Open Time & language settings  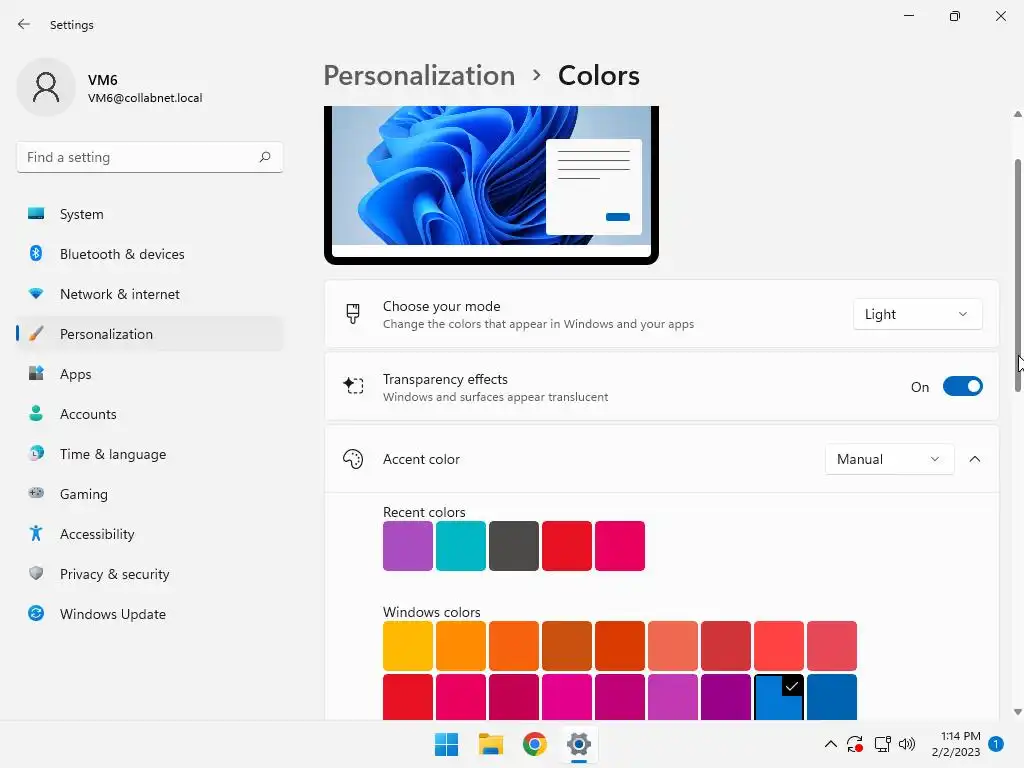[150, 454]
